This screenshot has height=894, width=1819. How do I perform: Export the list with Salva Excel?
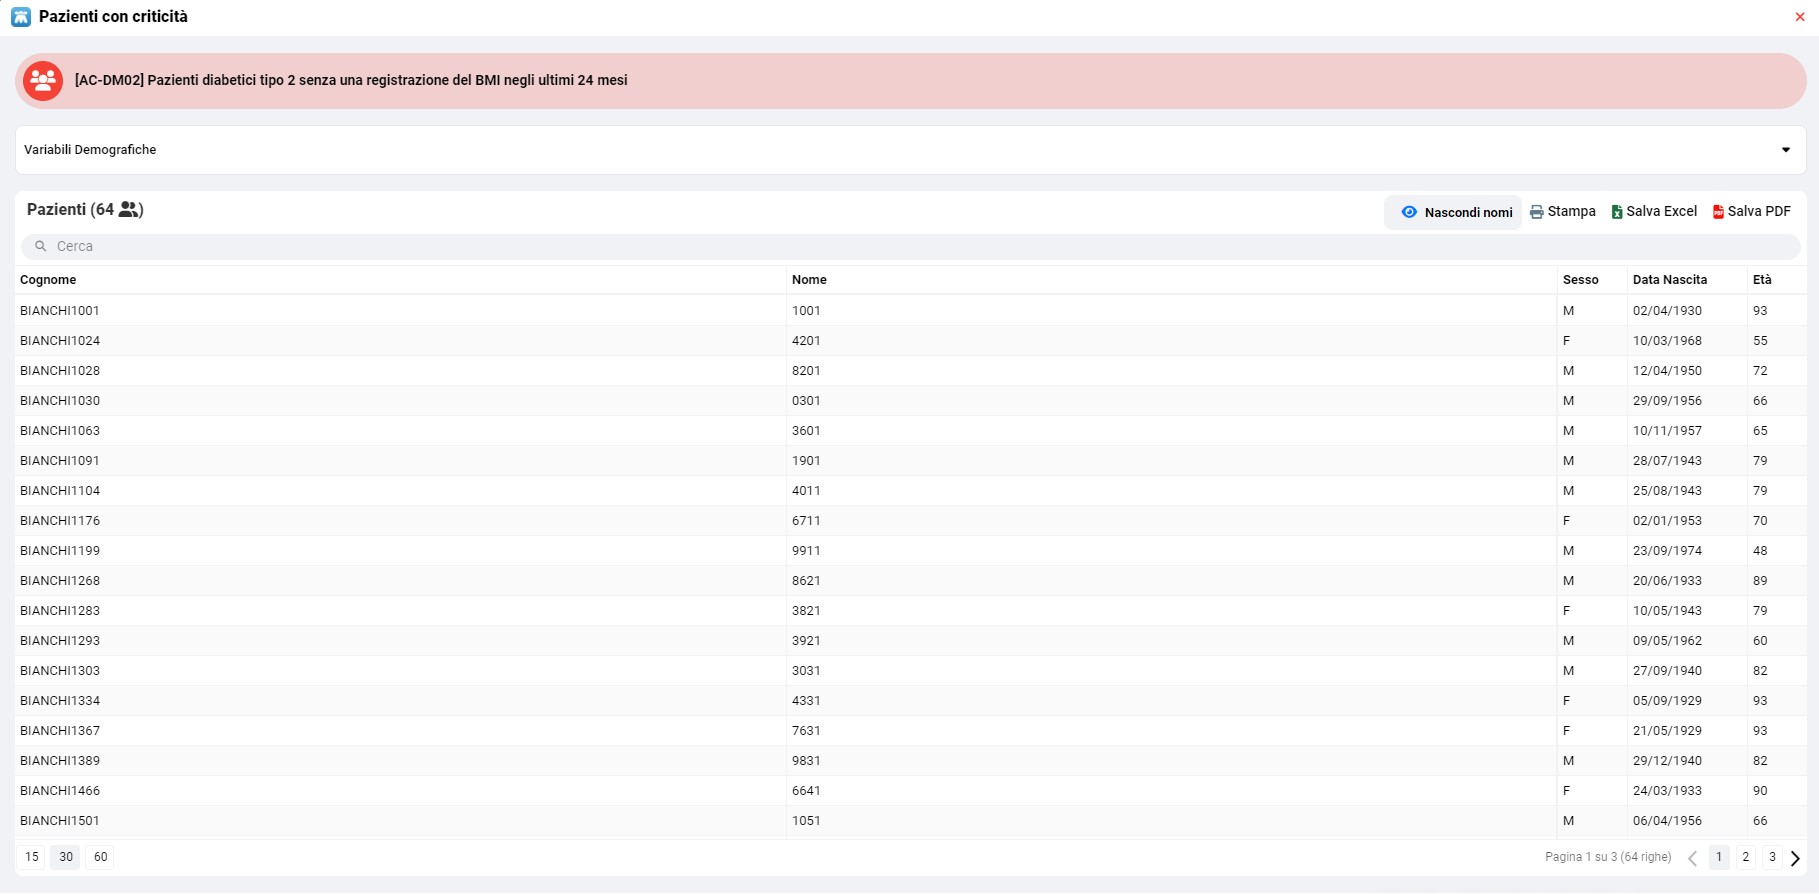click(1654, 212)
